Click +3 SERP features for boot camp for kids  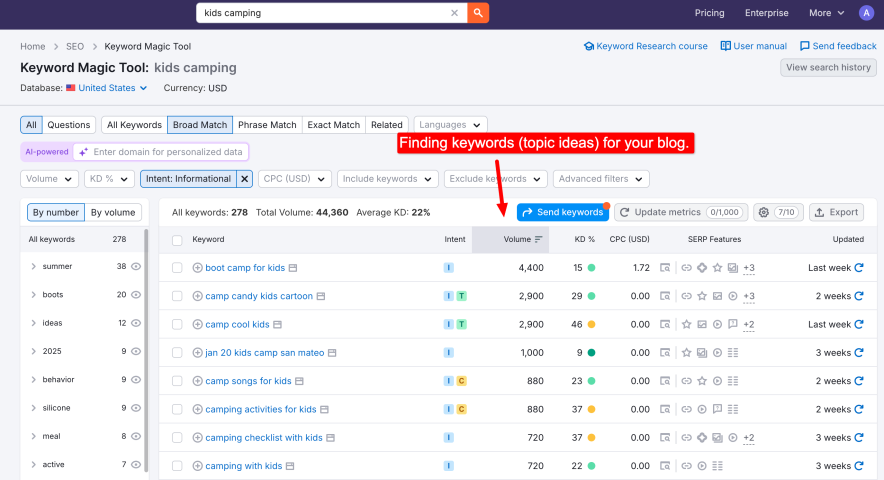click(749, 268)
